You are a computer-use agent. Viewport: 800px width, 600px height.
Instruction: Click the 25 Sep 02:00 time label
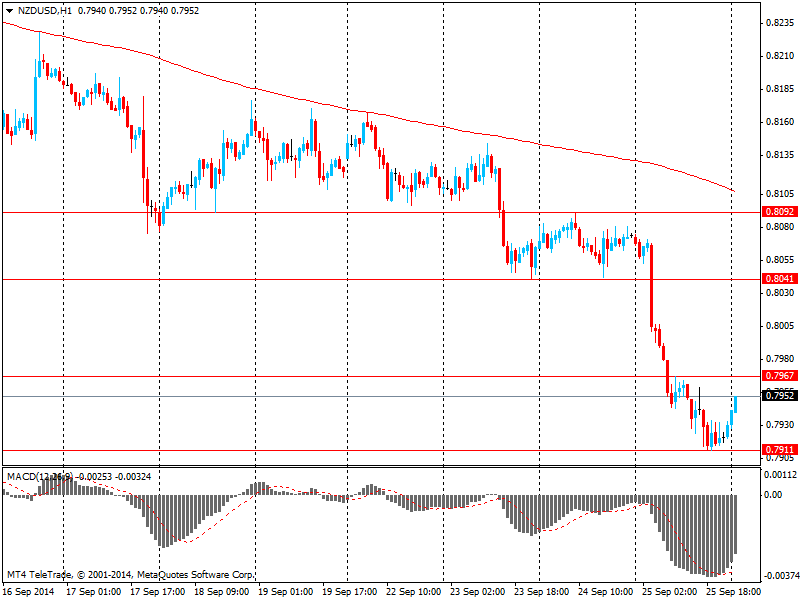tap(669, 592)
